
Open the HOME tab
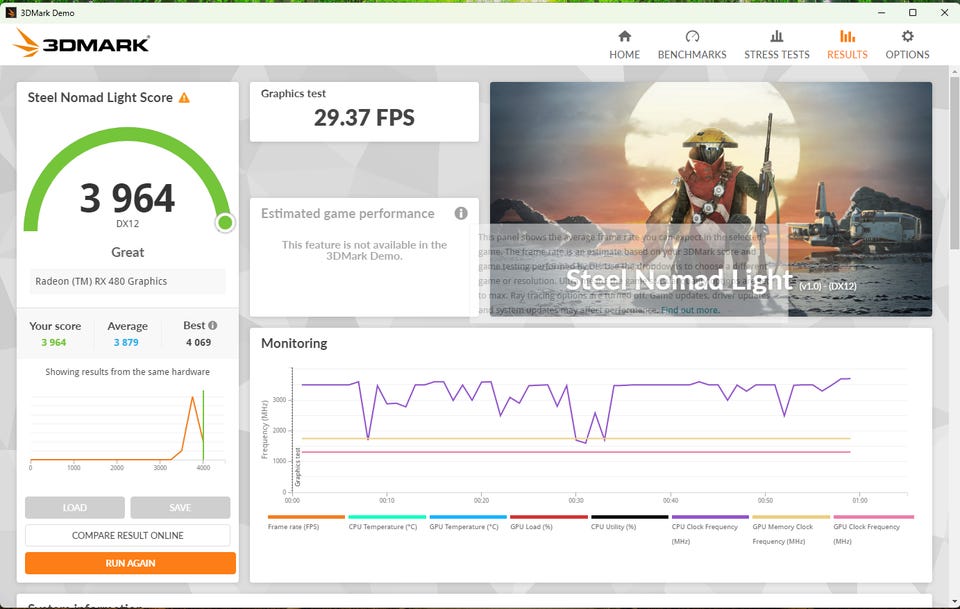pyautogui.click(x=624, y=45)
